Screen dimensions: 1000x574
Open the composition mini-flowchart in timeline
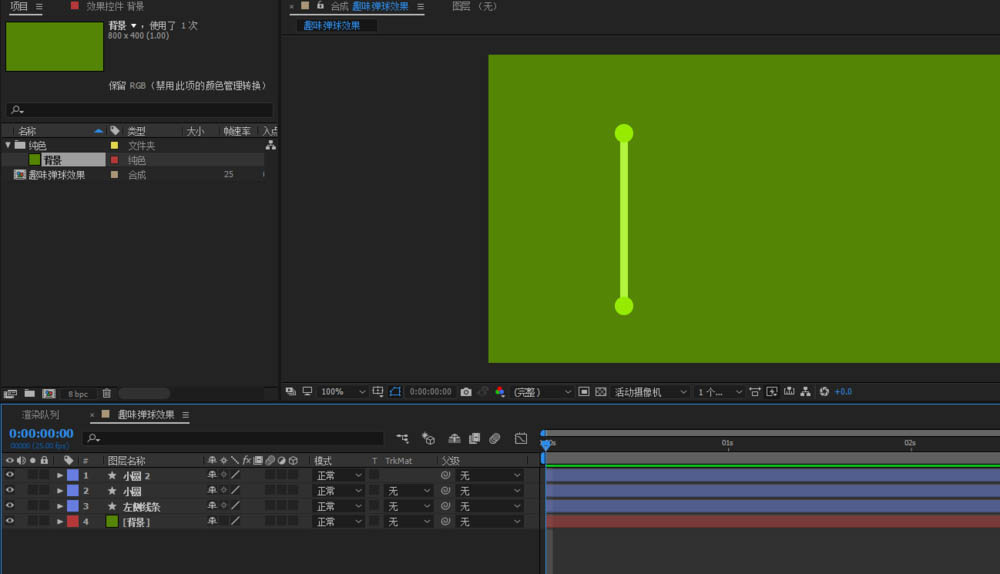(402, 438)
